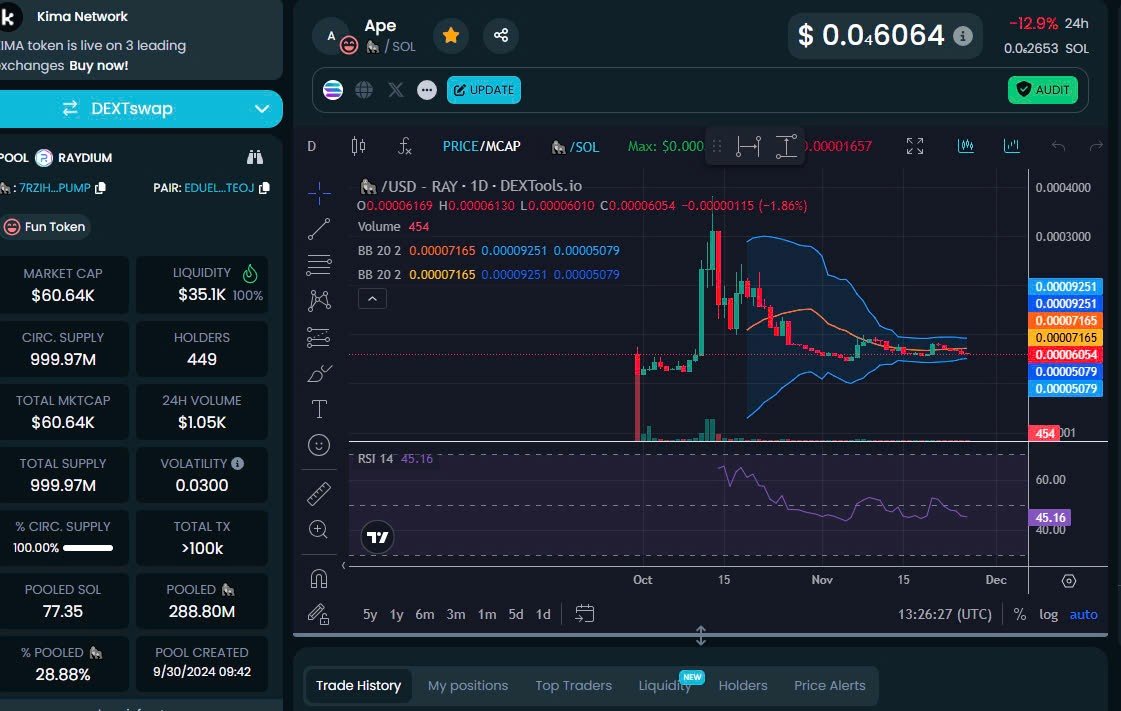The height and width of the screenshot is (711, 1121).
Task: Collapse the indicator legend arrow
Action: pos(372,299)
